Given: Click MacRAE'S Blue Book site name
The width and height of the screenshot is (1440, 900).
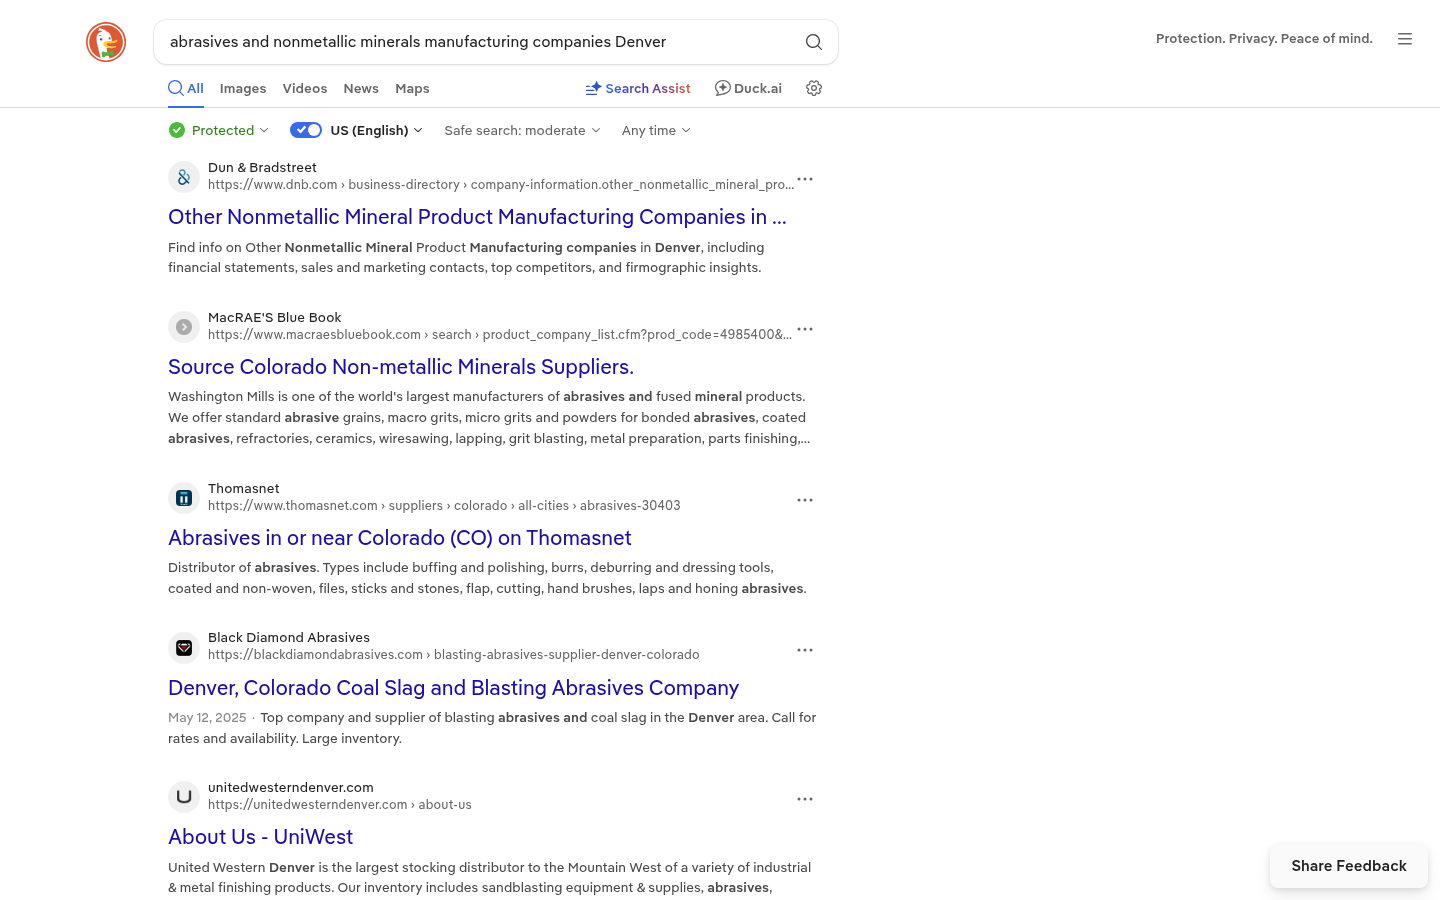Looking at the screenshot, I should (275, 318).
